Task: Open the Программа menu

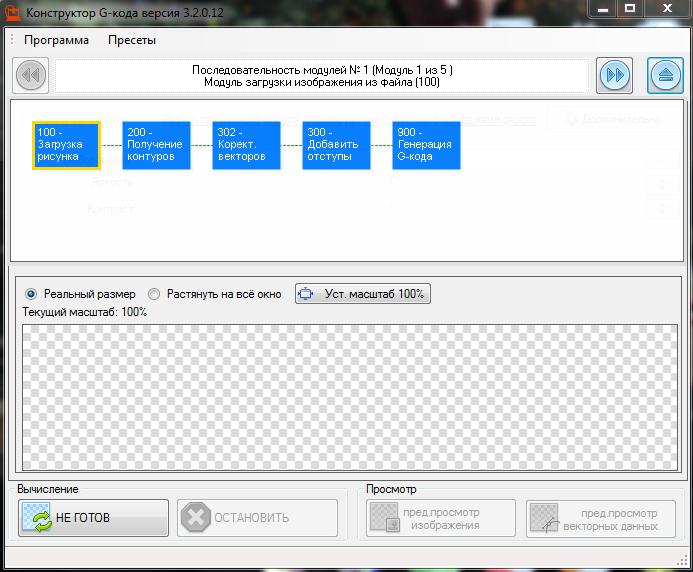Action: [x=56, y=40]
